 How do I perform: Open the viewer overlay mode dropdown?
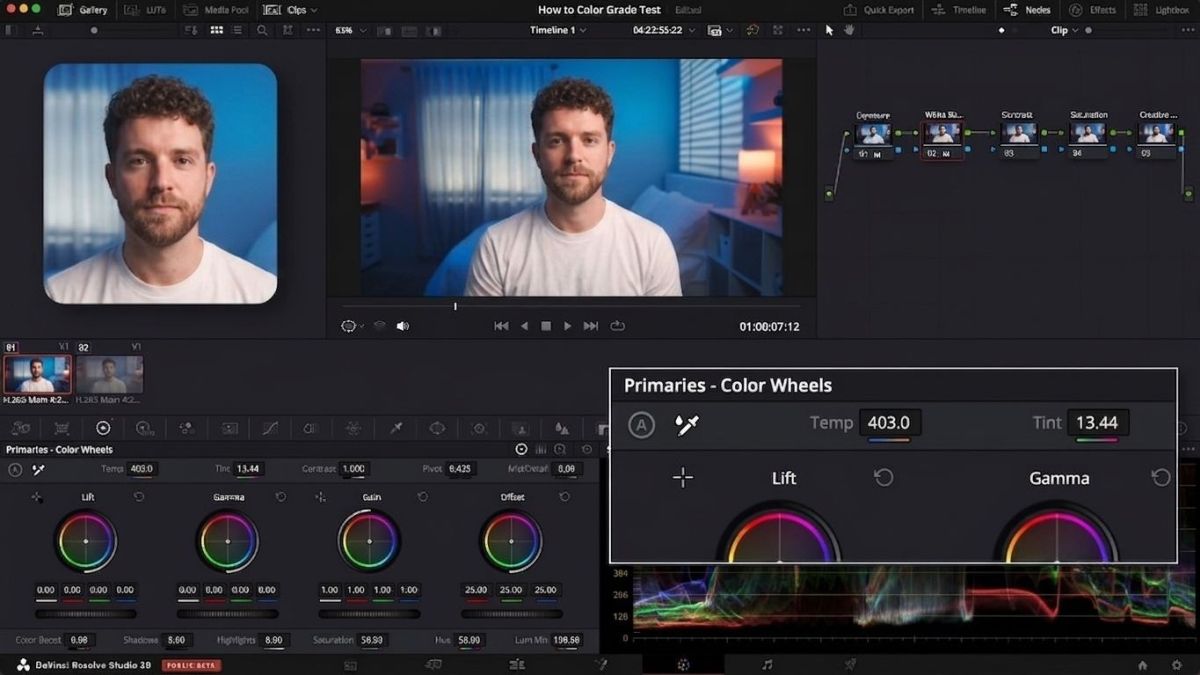click(352, 326)
